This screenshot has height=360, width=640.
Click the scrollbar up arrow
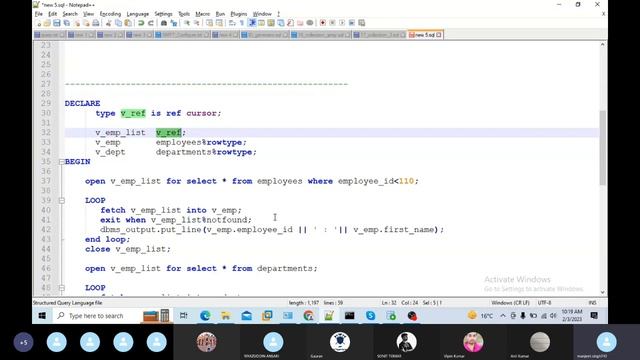click(x=602, y=44)
